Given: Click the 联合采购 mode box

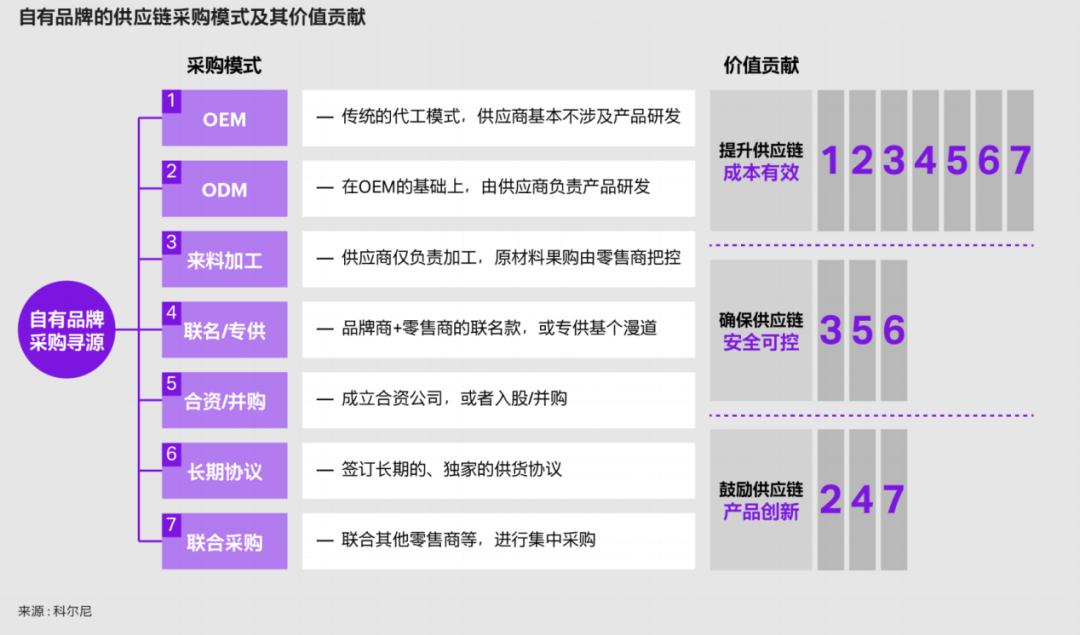Looking at the screenshot, I should [x=225, y=542].
